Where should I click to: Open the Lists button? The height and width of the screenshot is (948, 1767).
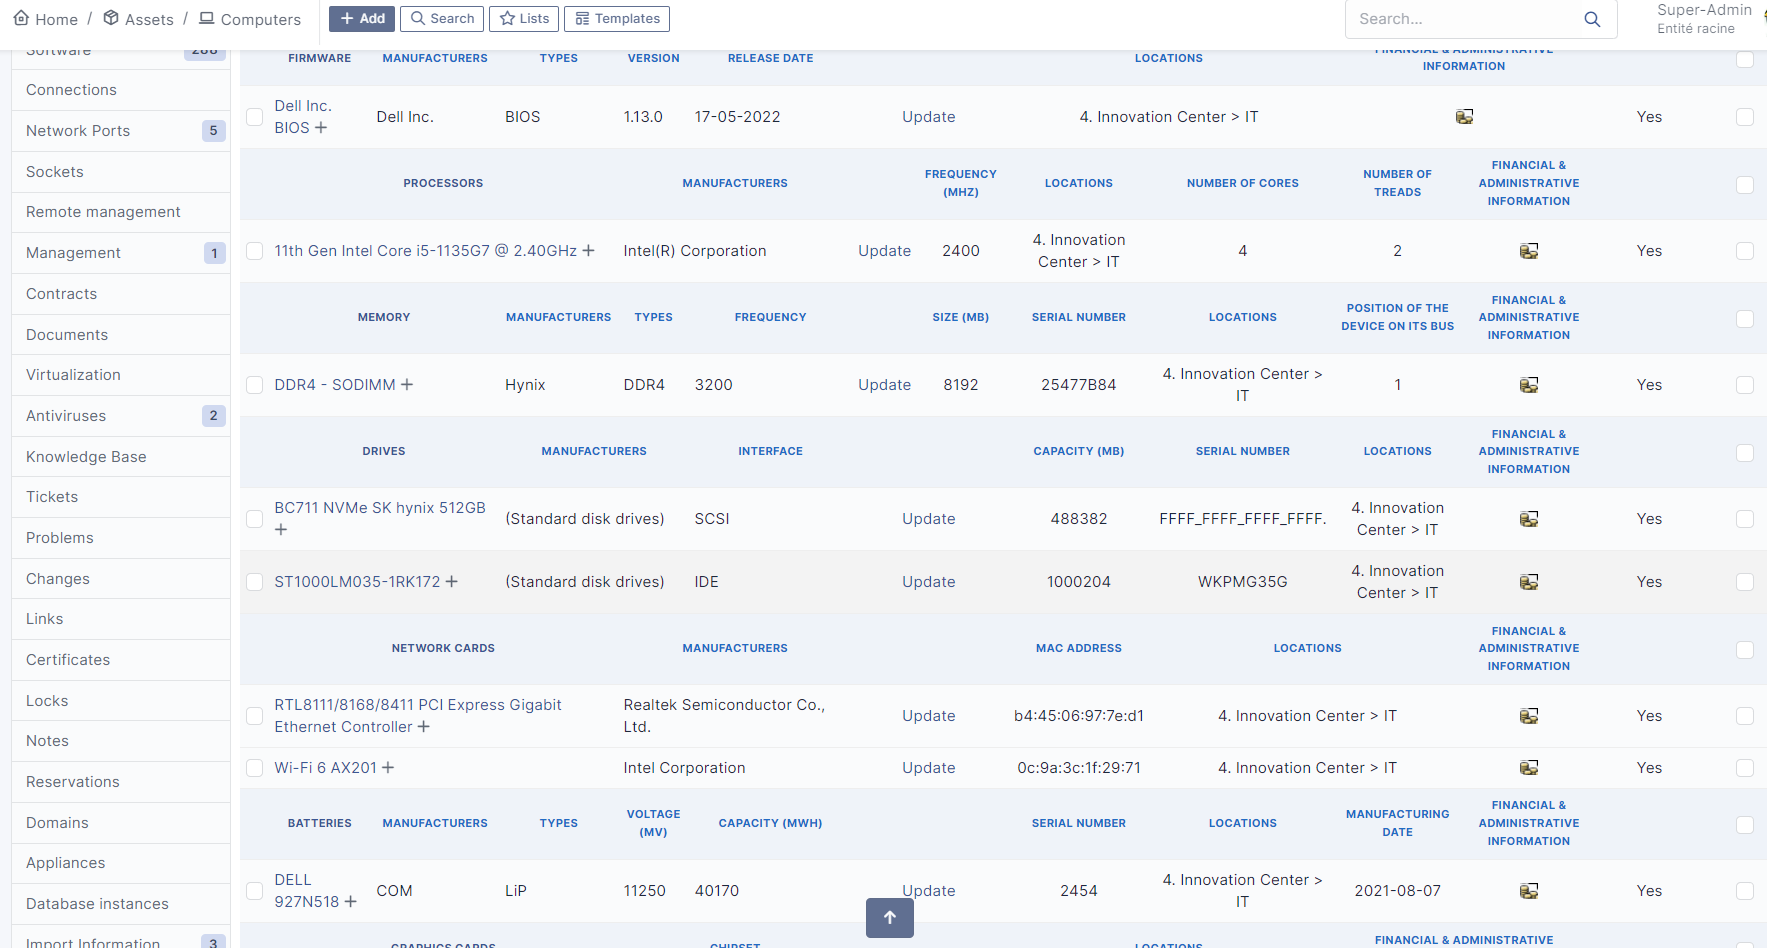tap(524, 19)
